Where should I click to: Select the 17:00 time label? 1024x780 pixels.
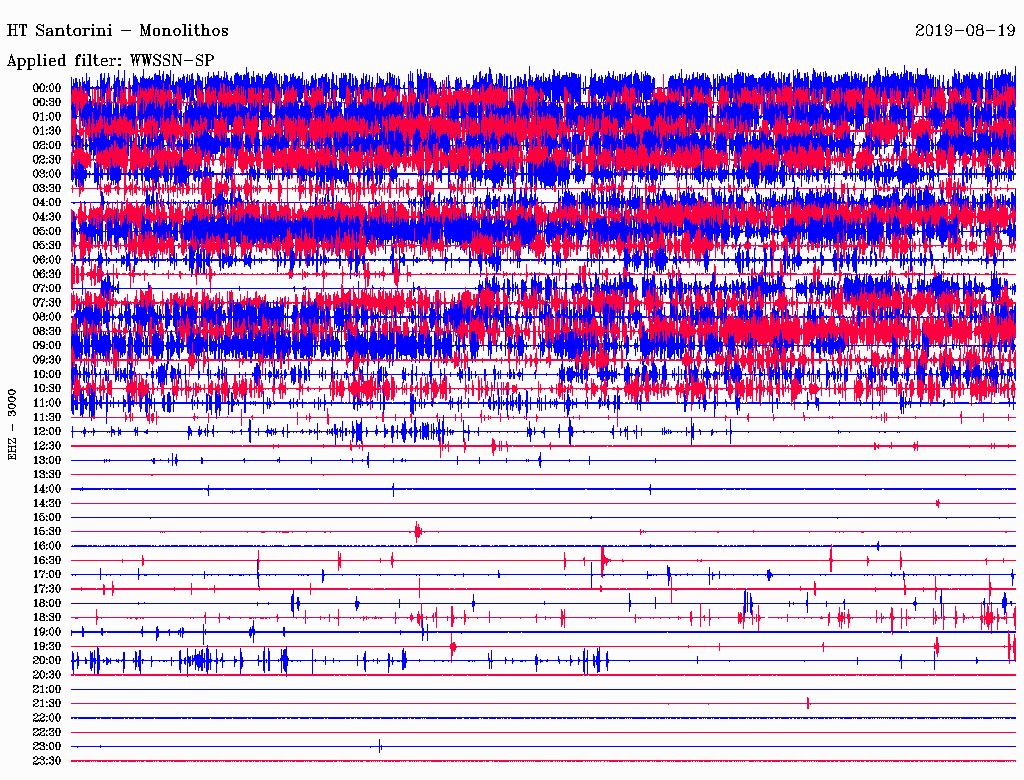click(x=47, y=575)
